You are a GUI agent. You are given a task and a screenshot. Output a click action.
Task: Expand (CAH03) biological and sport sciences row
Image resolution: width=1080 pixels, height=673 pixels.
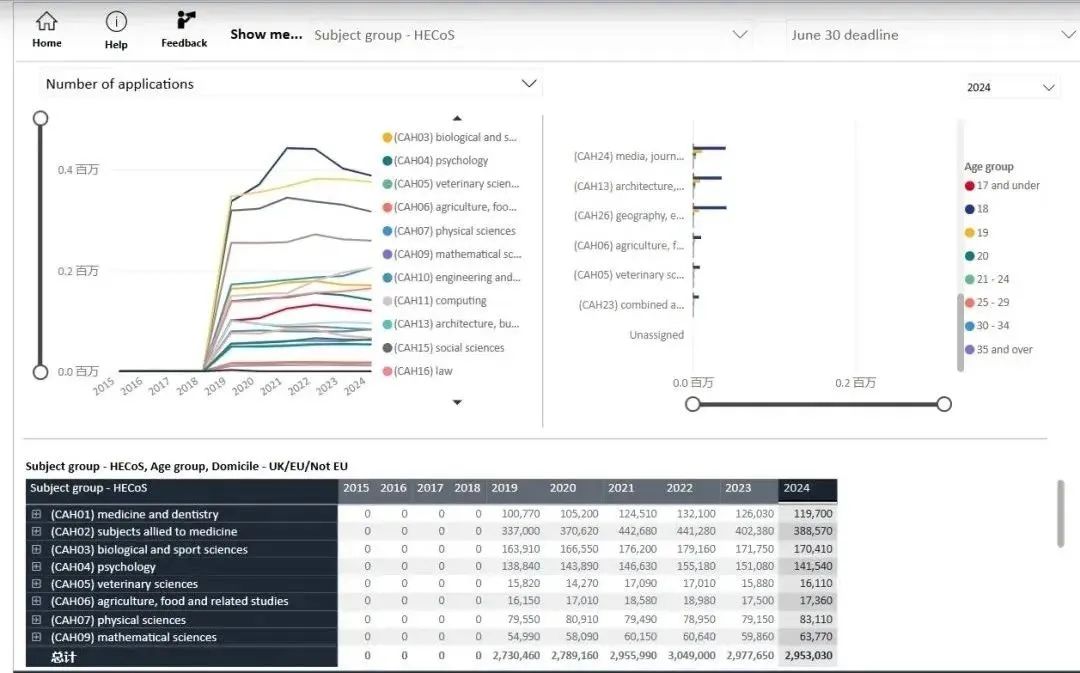click(x=37, y=549)
